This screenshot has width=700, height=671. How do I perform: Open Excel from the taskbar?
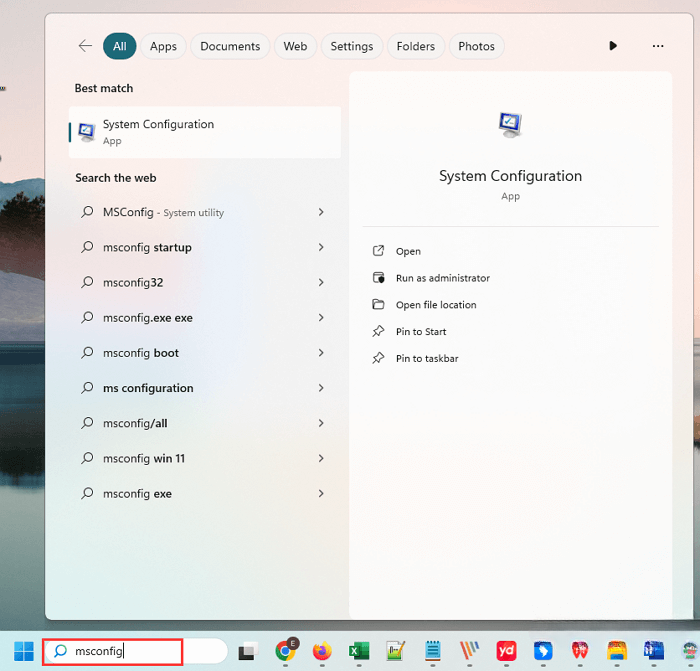coord(359,651)
